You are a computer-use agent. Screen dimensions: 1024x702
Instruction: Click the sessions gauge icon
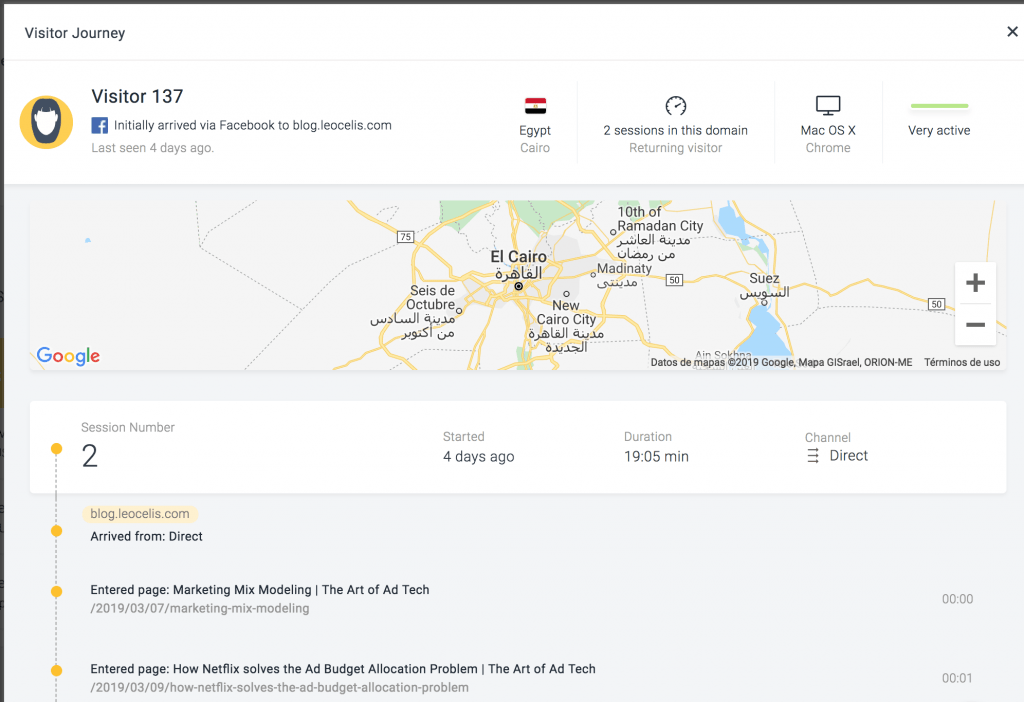pos(675,105)
